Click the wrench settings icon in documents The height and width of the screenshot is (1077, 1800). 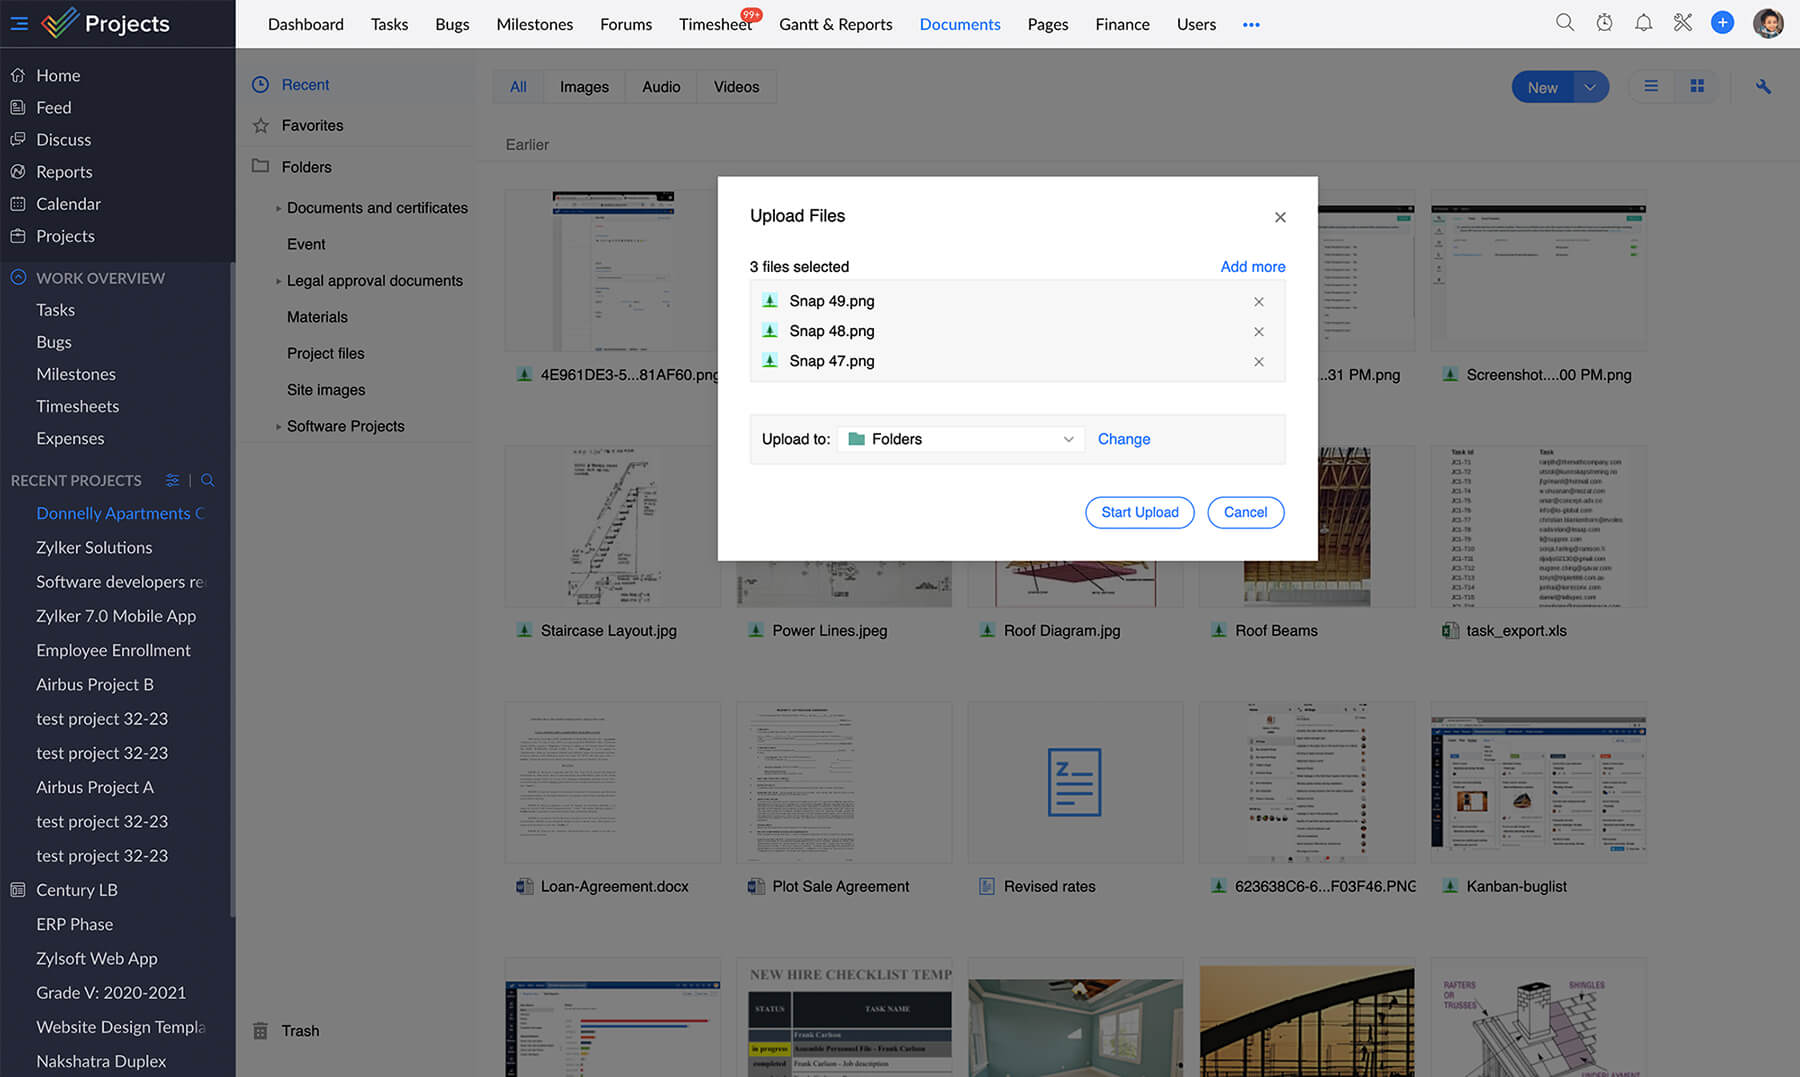[x=1763, y=87]
